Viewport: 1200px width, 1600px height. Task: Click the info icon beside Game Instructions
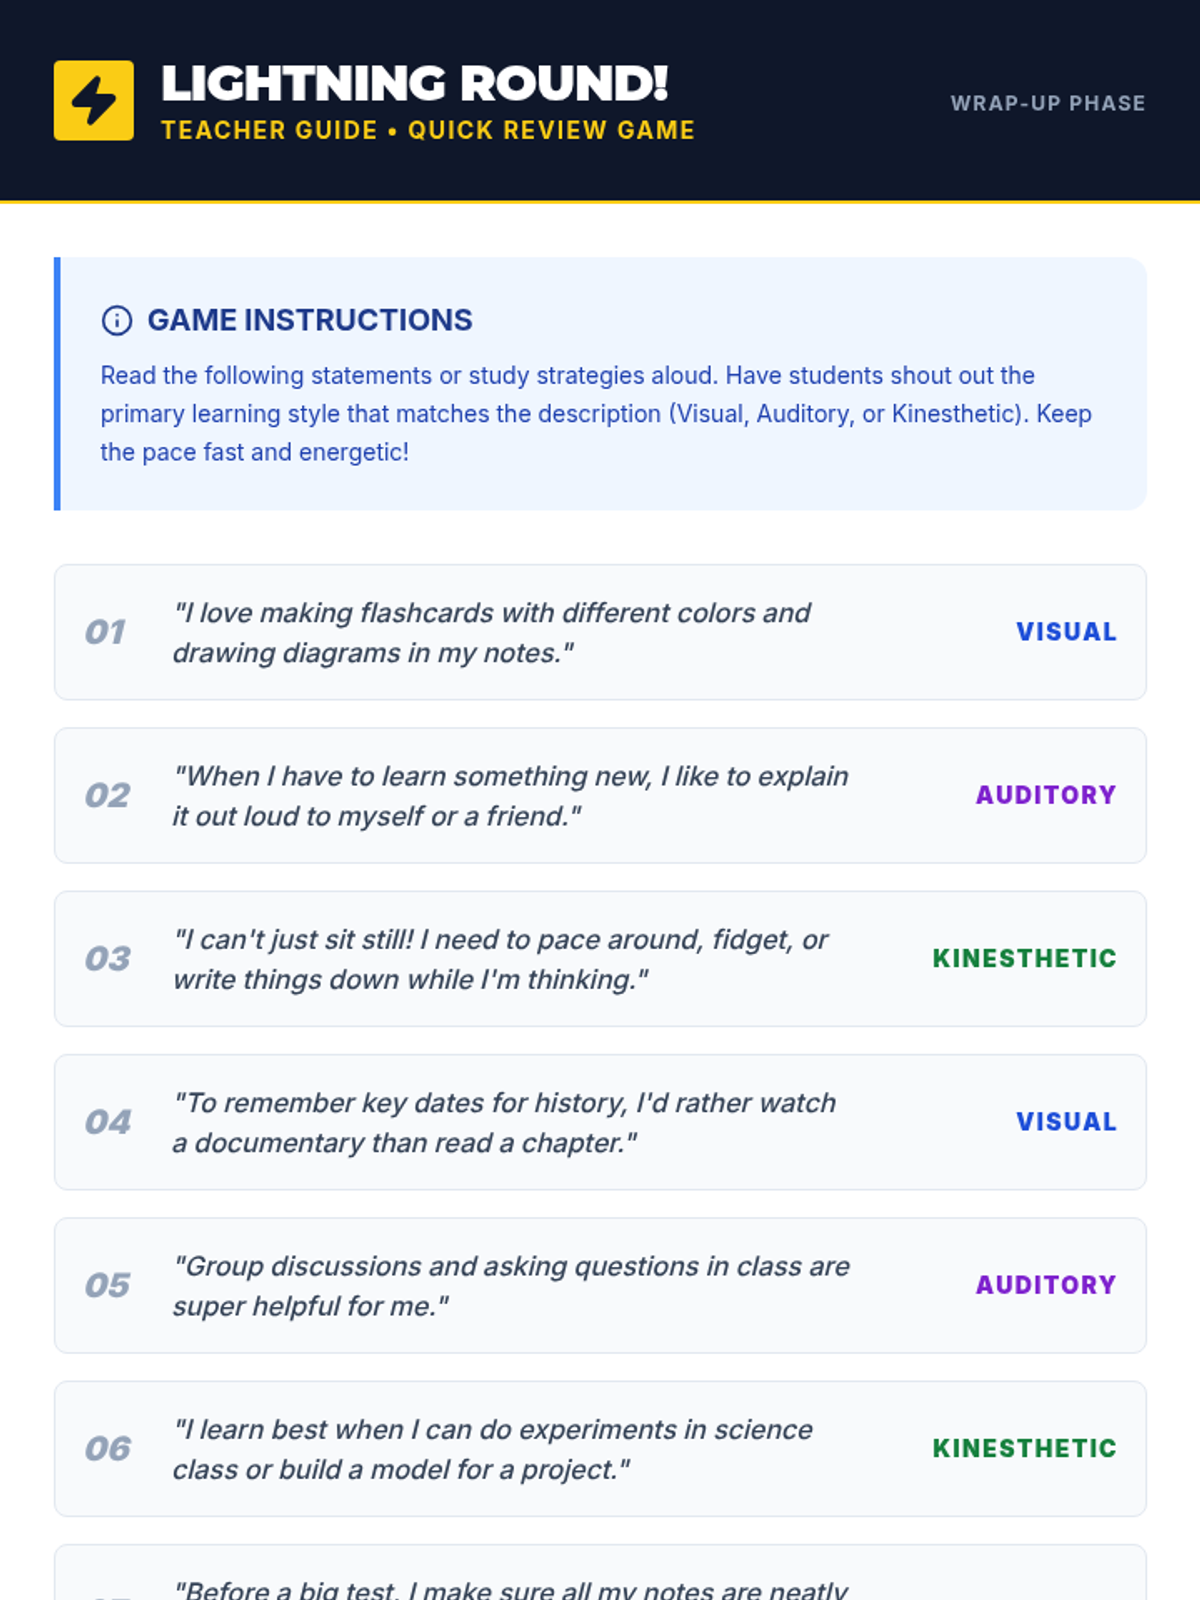[x=117, y=320]
